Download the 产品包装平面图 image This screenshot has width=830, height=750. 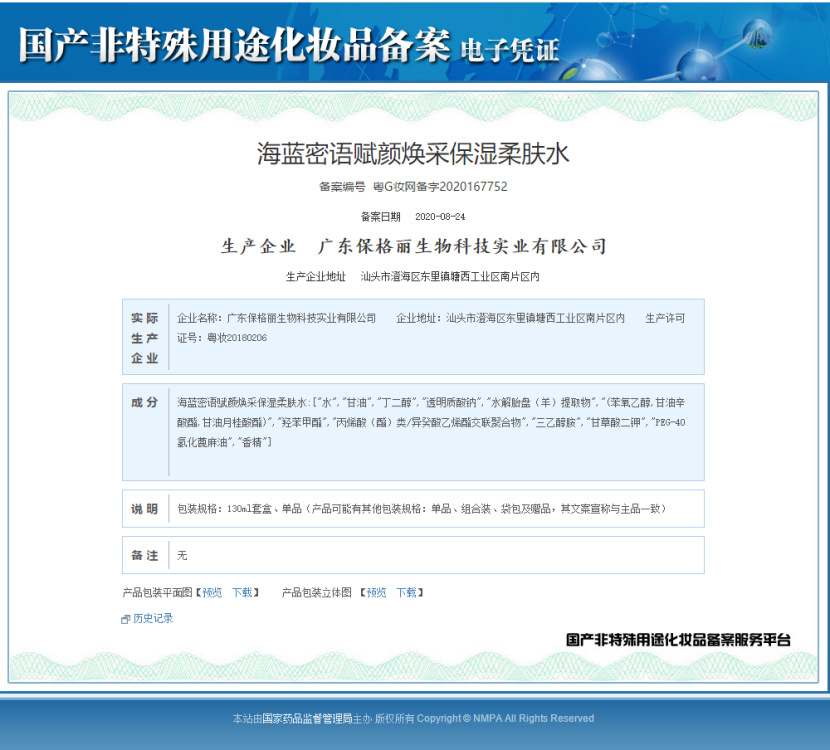coord(242,593)
